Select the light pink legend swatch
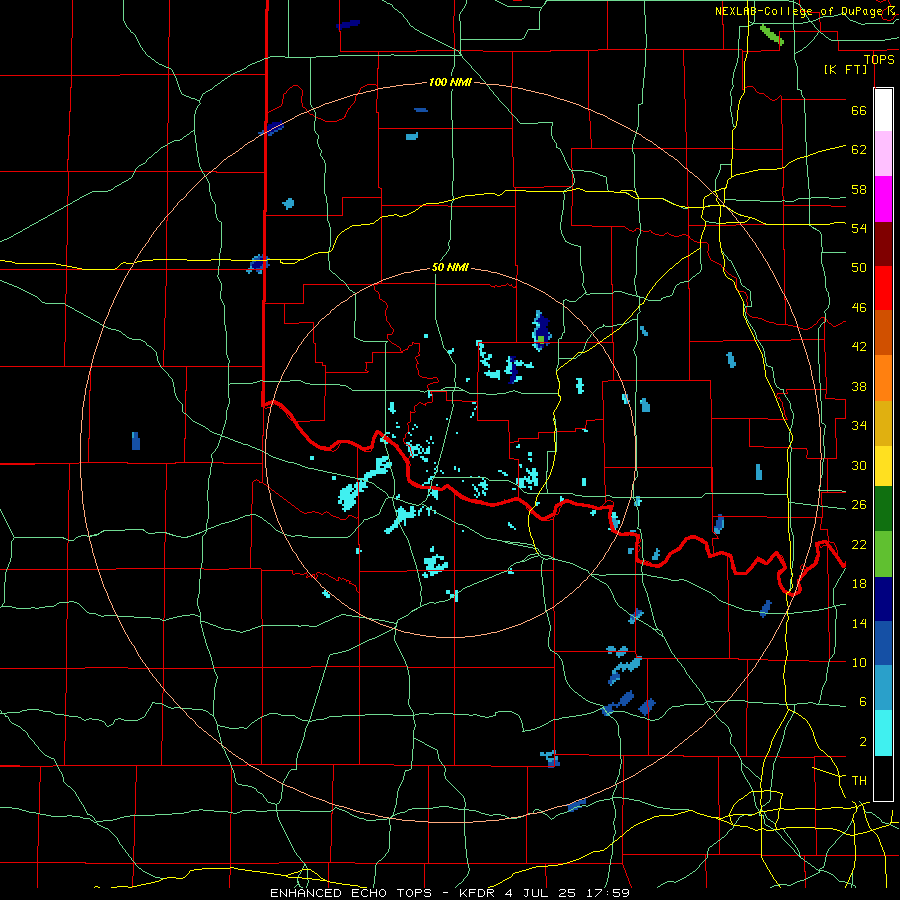The height and width of the screenshot is (900, 900). point(883,154)
